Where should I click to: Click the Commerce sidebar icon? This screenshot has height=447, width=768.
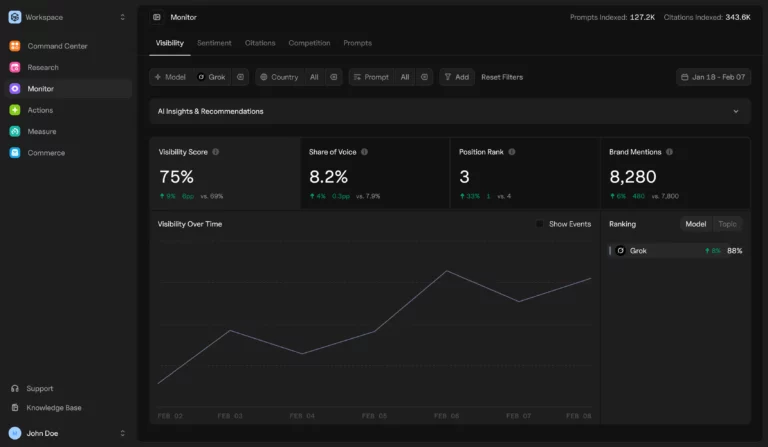tap(15, 153)
